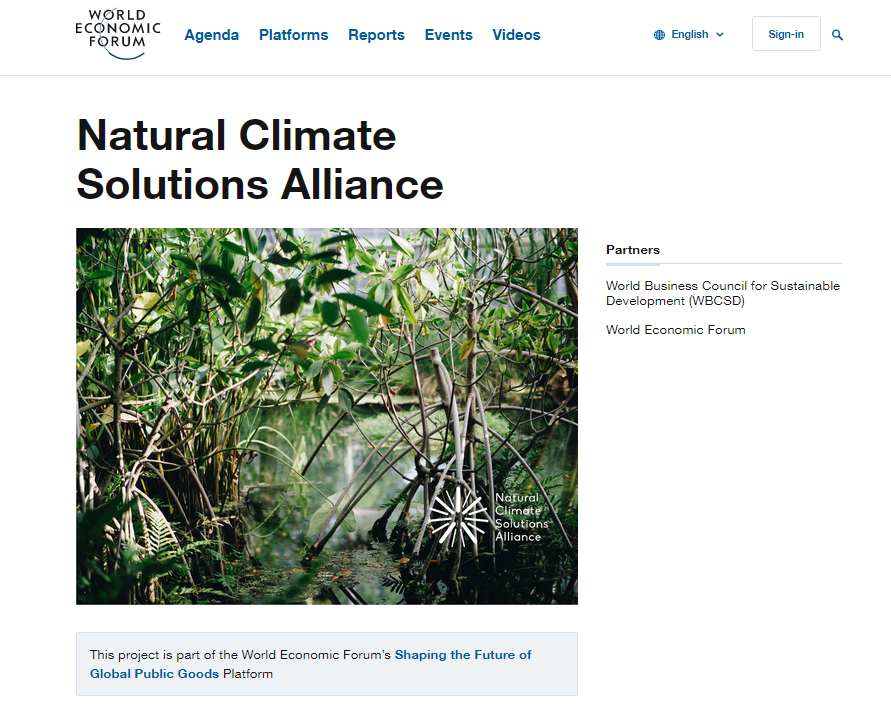
Task: Select World Economic Forum partner entry
Action: pos(676,330)
